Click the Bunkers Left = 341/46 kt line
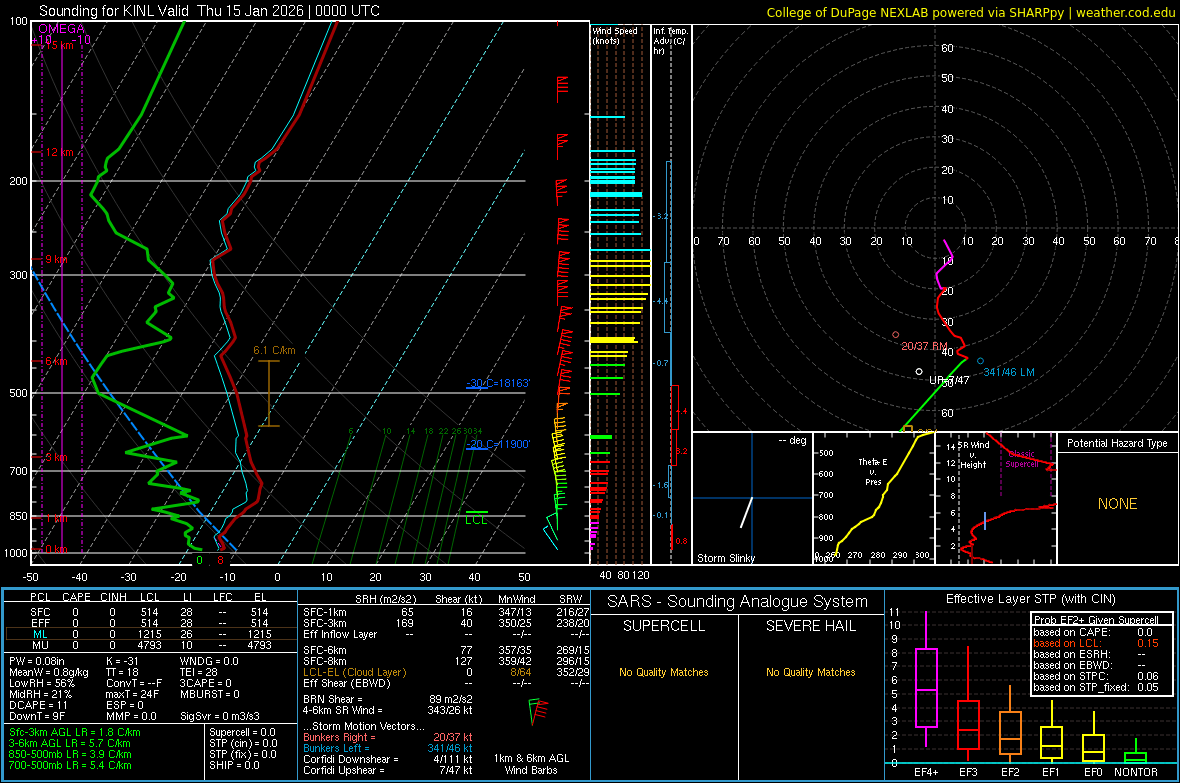 [x=388, y=748]
